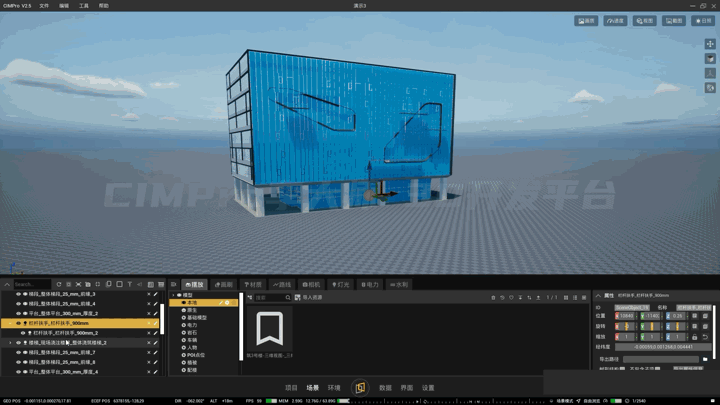Toggle visibility eye of 楼梯_整体楼梯_25_mm_前缘_8
This screenshot has width=720, height=405.
tap(18, 362)
